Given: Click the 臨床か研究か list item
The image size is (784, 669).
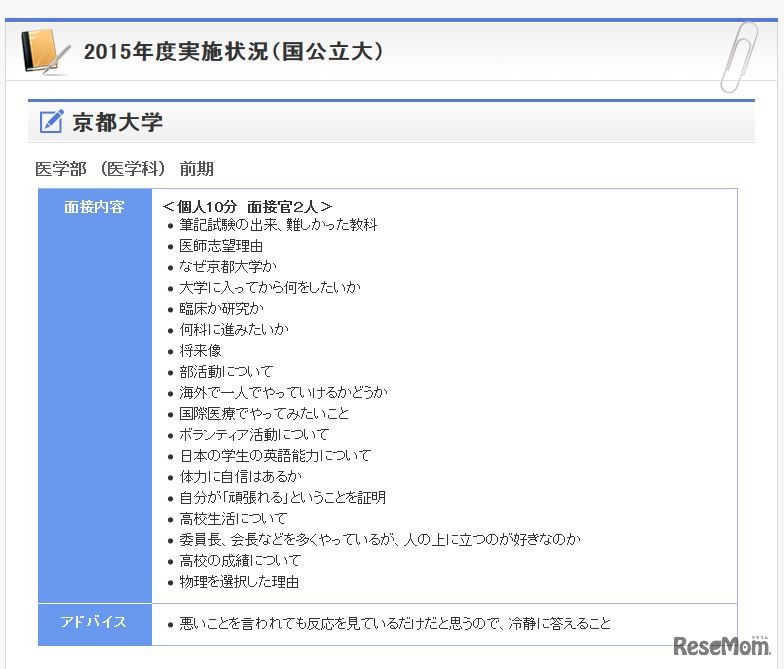Looking at the screenshot, I should [222, 309].
